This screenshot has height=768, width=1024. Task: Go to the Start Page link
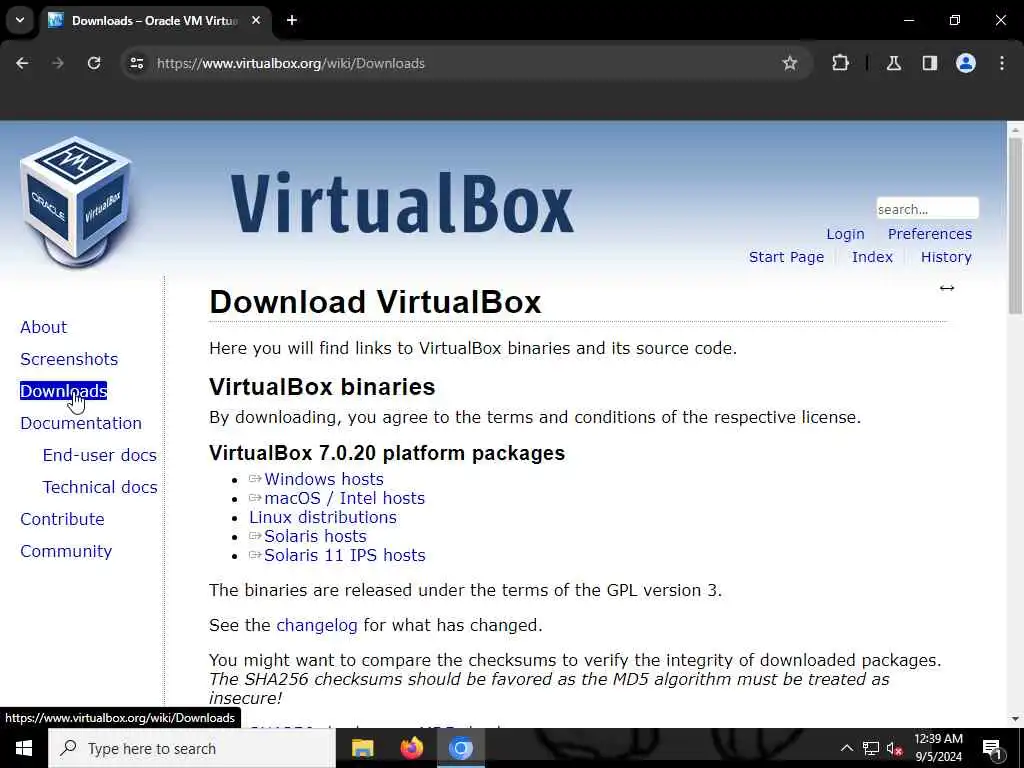(x=786, y=257)
